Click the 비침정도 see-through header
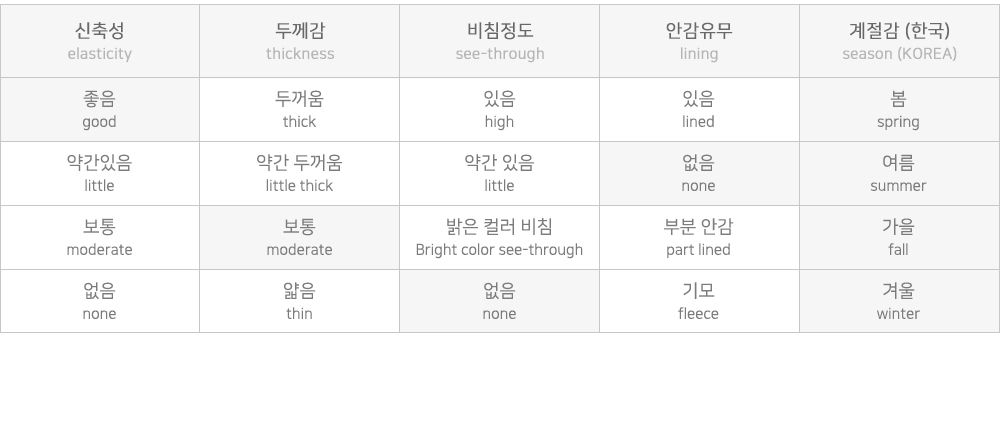 coord(500,41)
